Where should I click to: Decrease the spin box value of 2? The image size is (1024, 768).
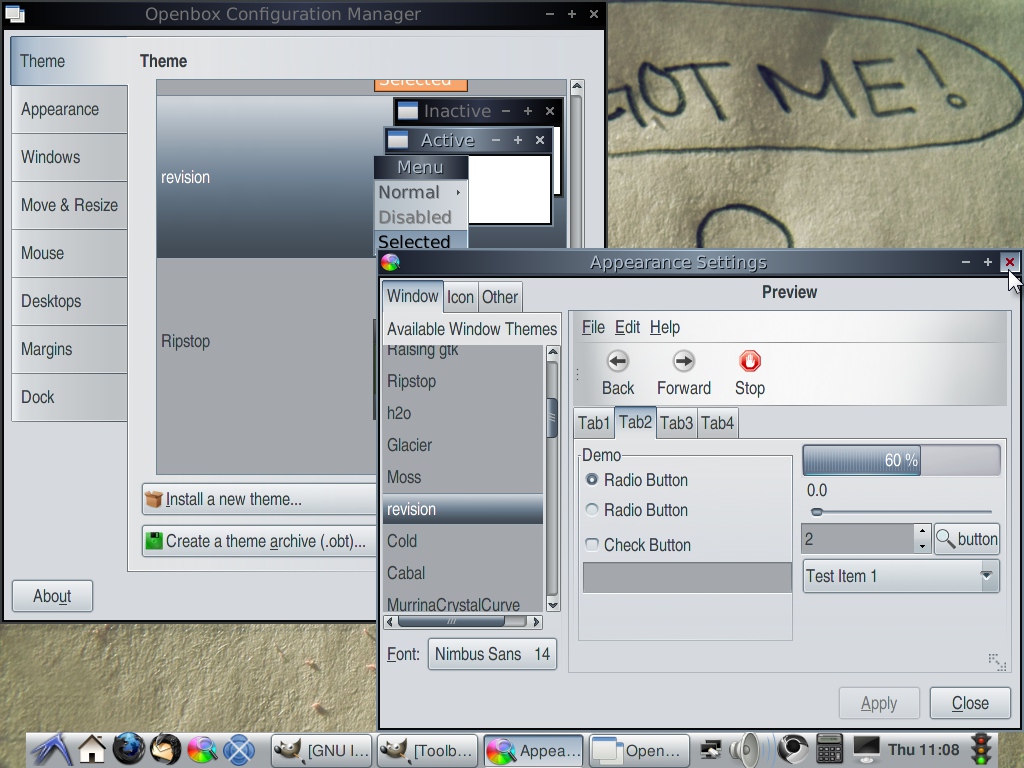(x=922, y=547)
